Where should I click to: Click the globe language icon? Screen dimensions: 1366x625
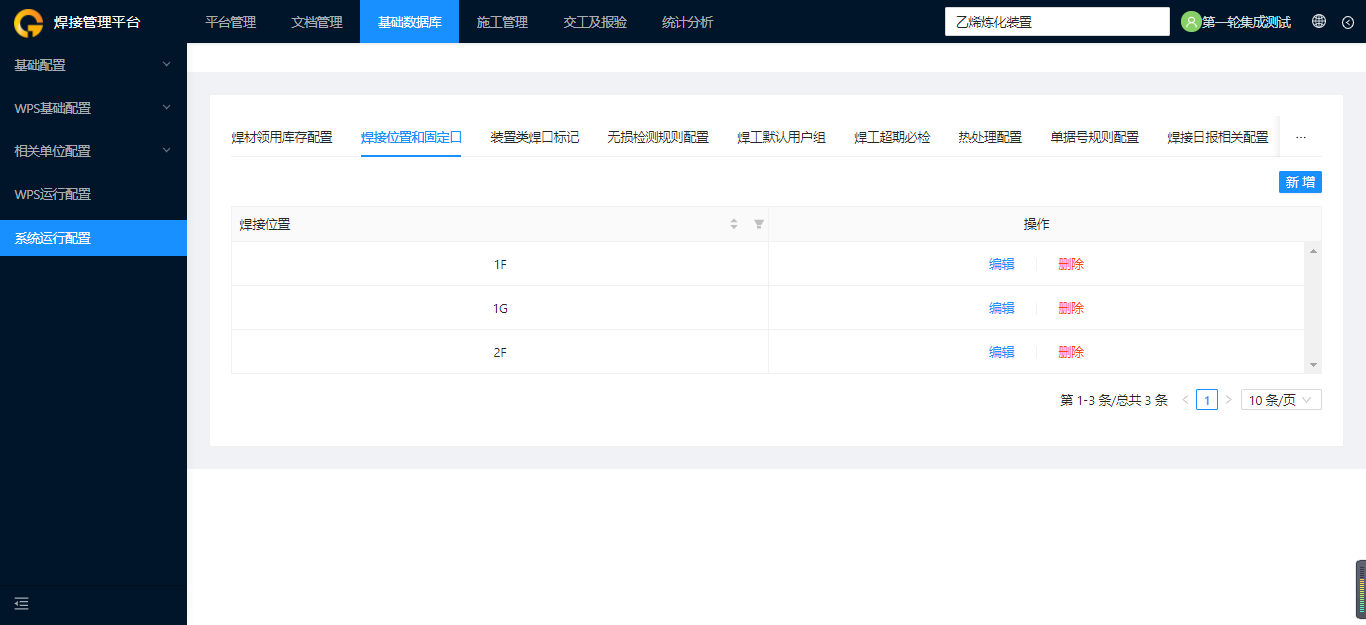(x=1319, y=22)
